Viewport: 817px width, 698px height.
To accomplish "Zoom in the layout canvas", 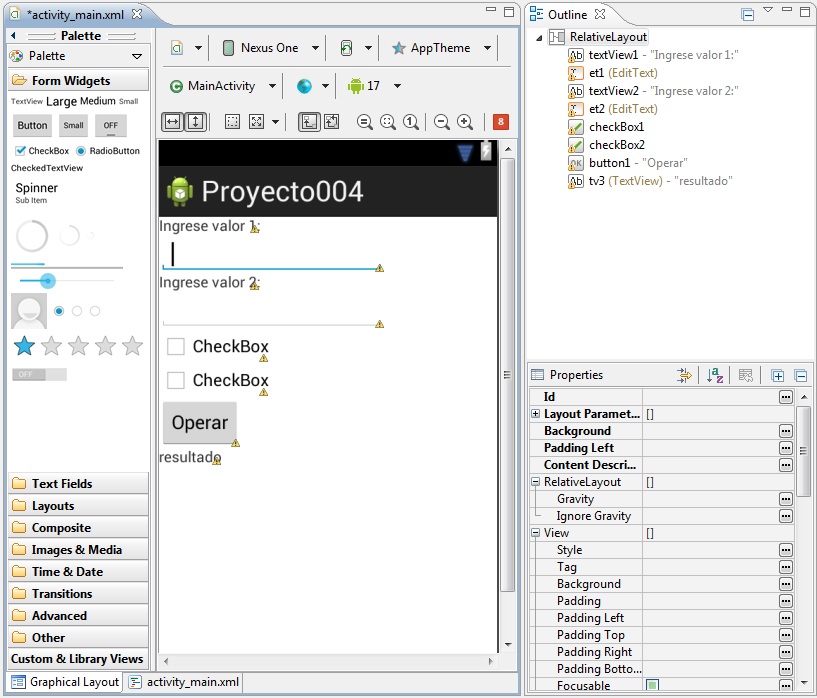I will [465, 122].
